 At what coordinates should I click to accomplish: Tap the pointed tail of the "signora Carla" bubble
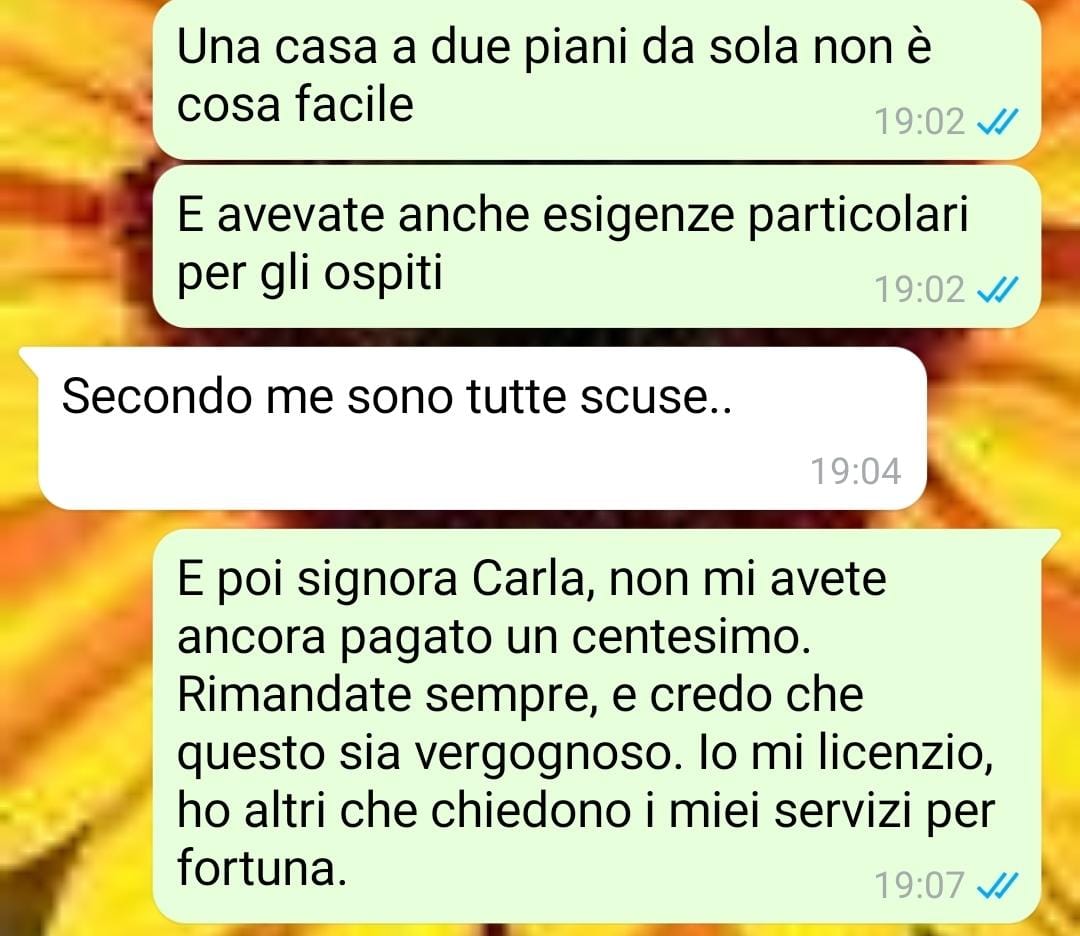1048,542
